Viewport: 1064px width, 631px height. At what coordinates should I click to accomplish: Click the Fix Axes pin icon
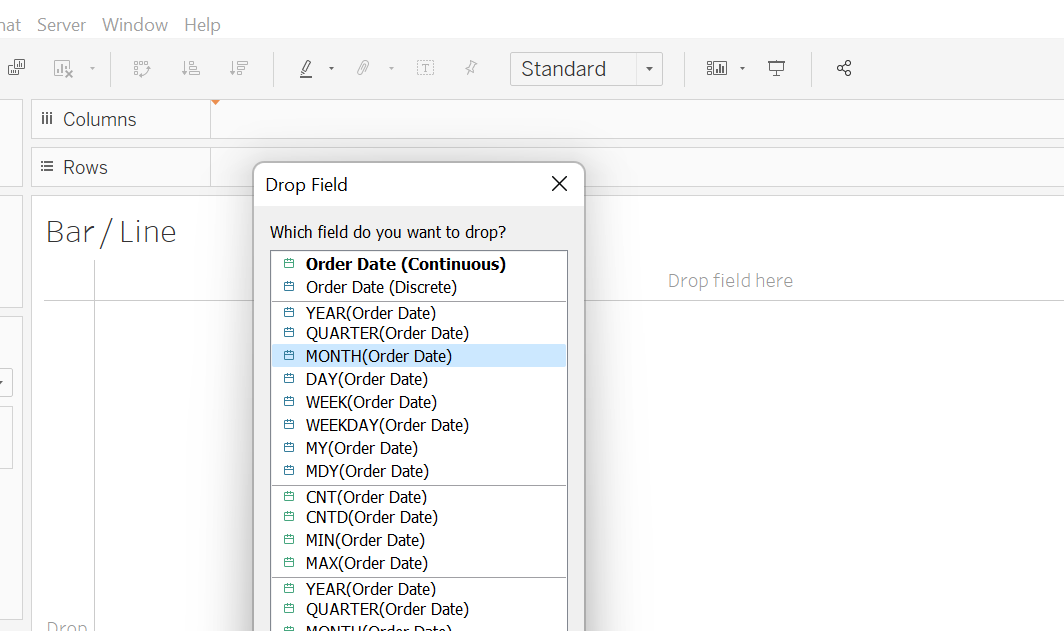[x=471, y=68]
